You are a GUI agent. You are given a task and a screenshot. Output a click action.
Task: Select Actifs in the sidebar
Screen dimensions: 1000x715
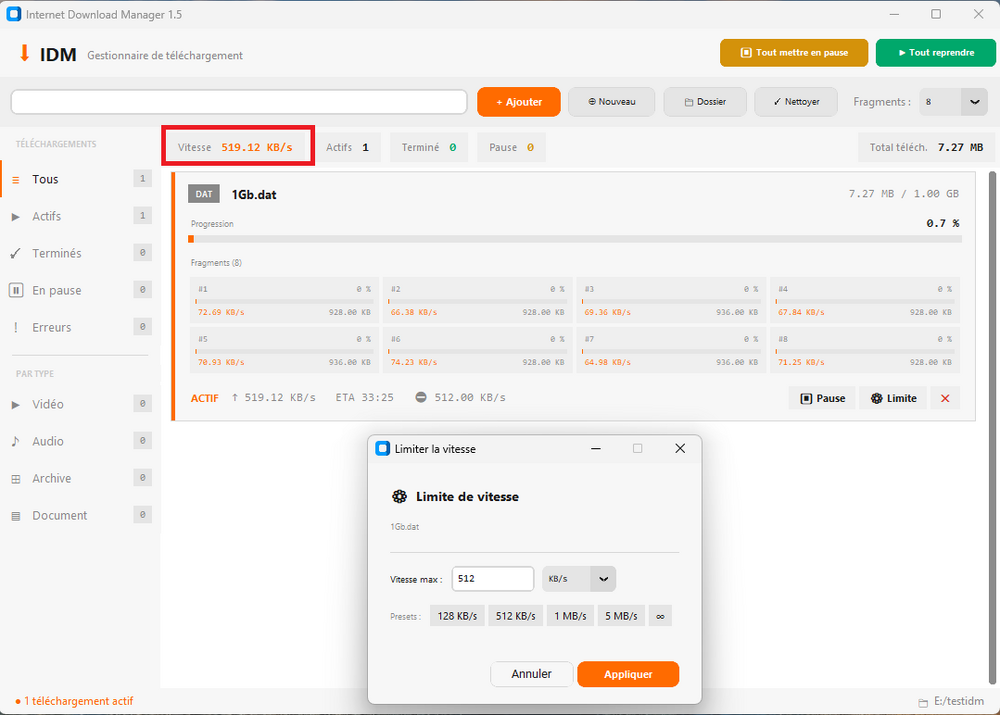[x=80, y=216]
